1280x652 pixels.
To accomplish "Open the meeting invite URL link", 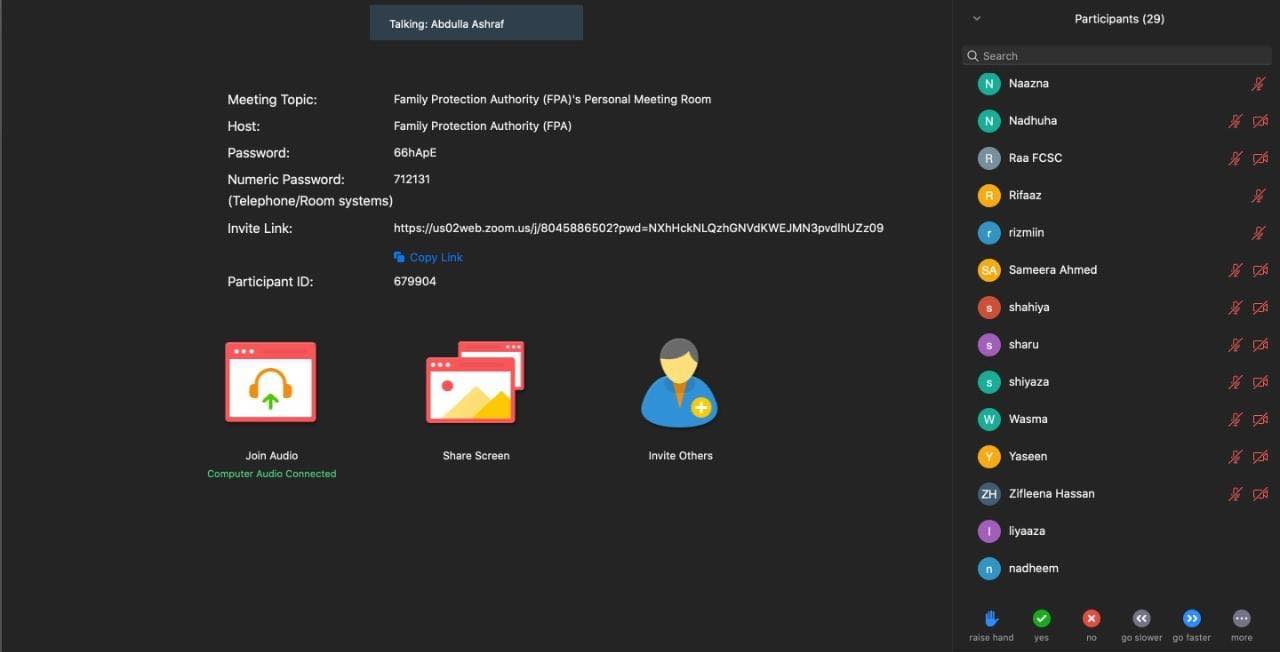I will pyautogui.click(x=638, y=228).
